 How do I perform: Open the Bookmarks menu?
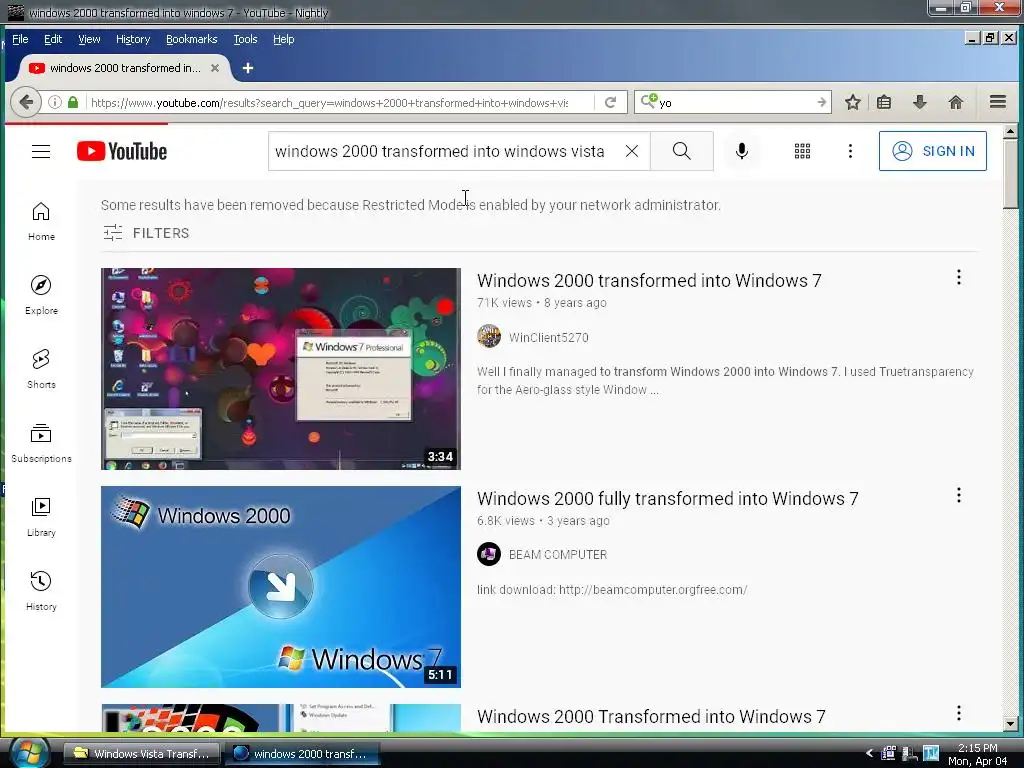point(191,39)
